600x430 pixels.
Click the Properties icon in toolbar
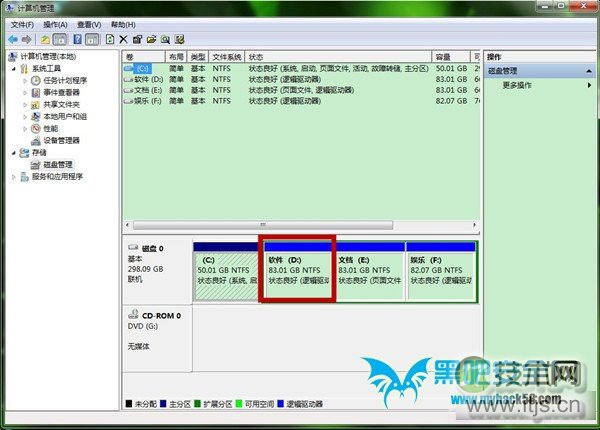point(137,39)
